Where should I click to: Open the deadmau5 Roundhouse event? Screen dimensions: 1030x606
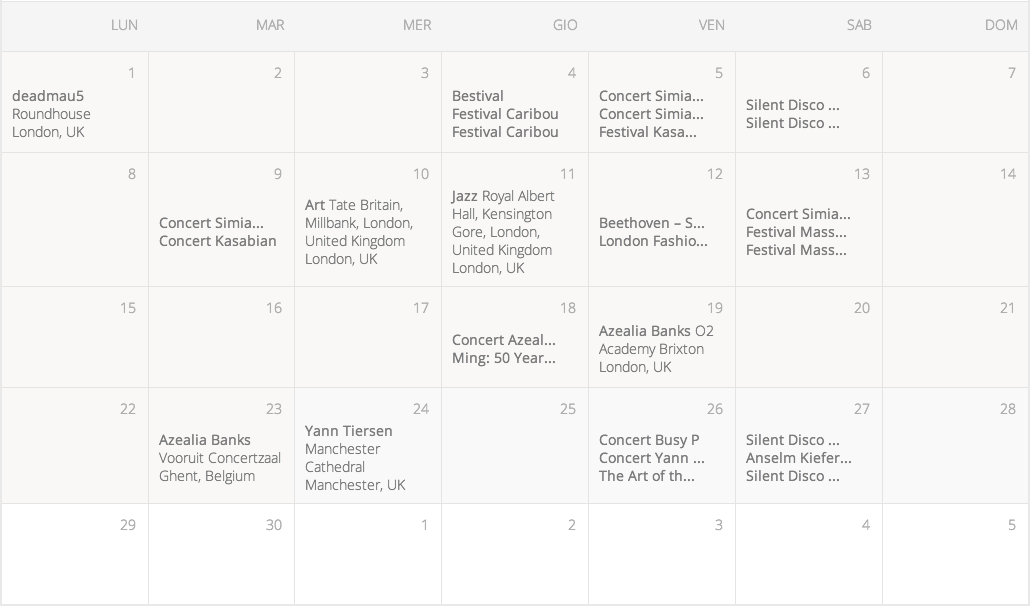coord(48,96)
